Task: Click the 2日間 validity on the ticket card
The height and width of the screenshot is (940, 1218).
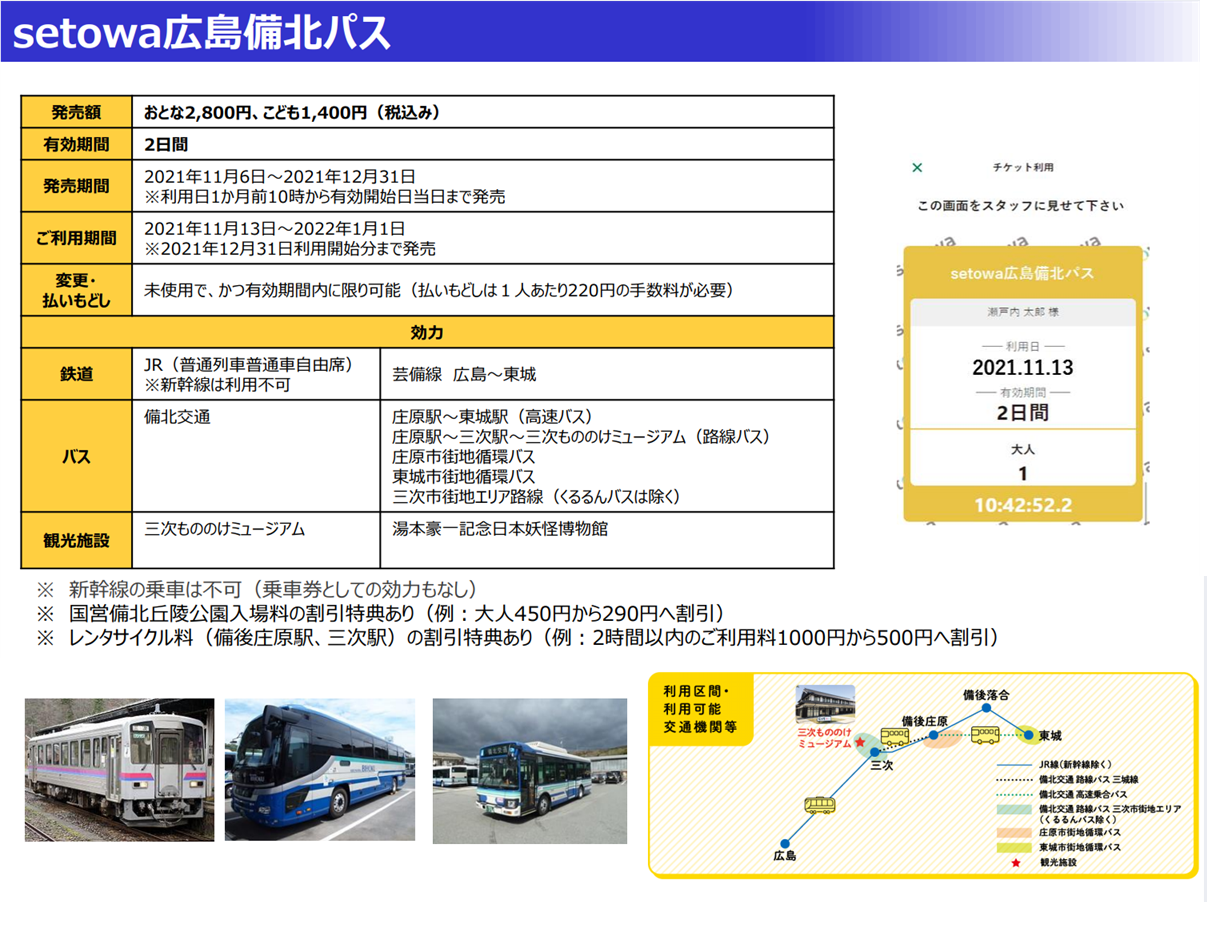Action: (1022, 412)
